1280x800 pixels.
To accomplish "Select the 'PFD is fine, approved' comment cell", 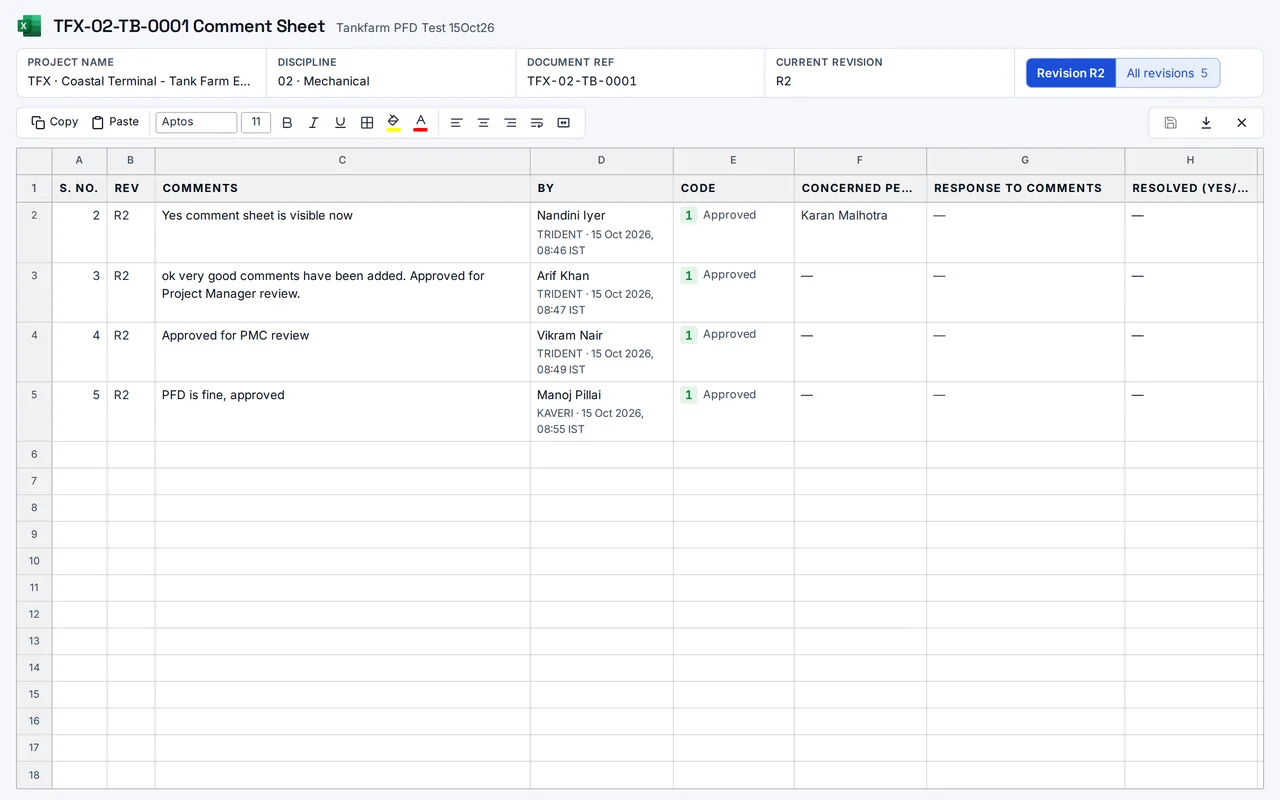I will point(343,412).
